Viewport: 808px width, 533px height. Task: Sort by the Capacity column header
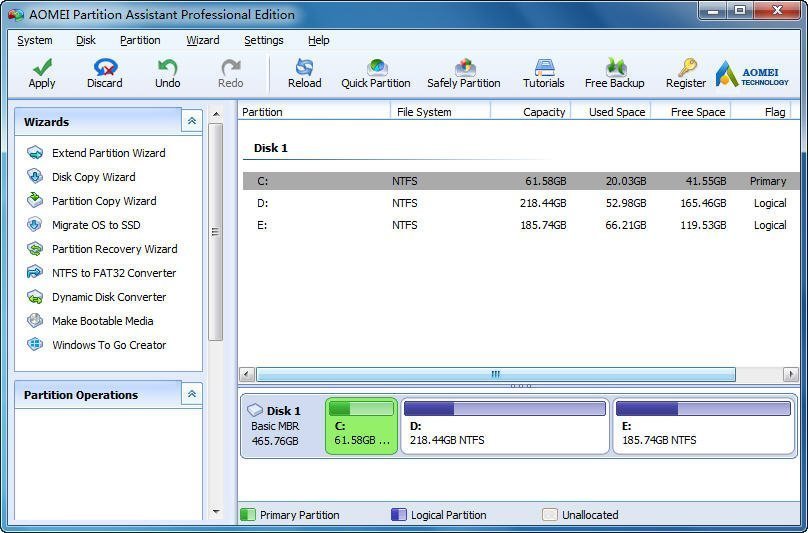point(530,112)
